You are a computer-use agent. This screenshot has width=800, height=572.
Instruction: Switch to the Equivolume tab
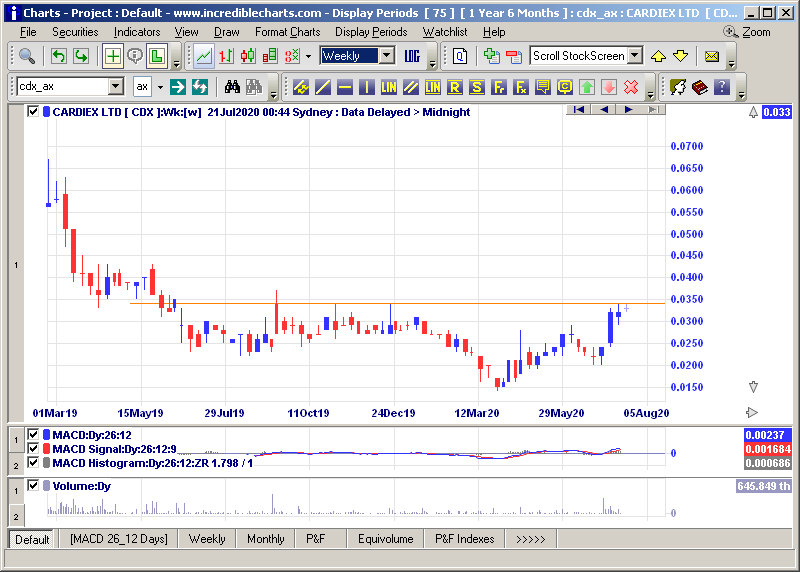(x=386, y=539)
